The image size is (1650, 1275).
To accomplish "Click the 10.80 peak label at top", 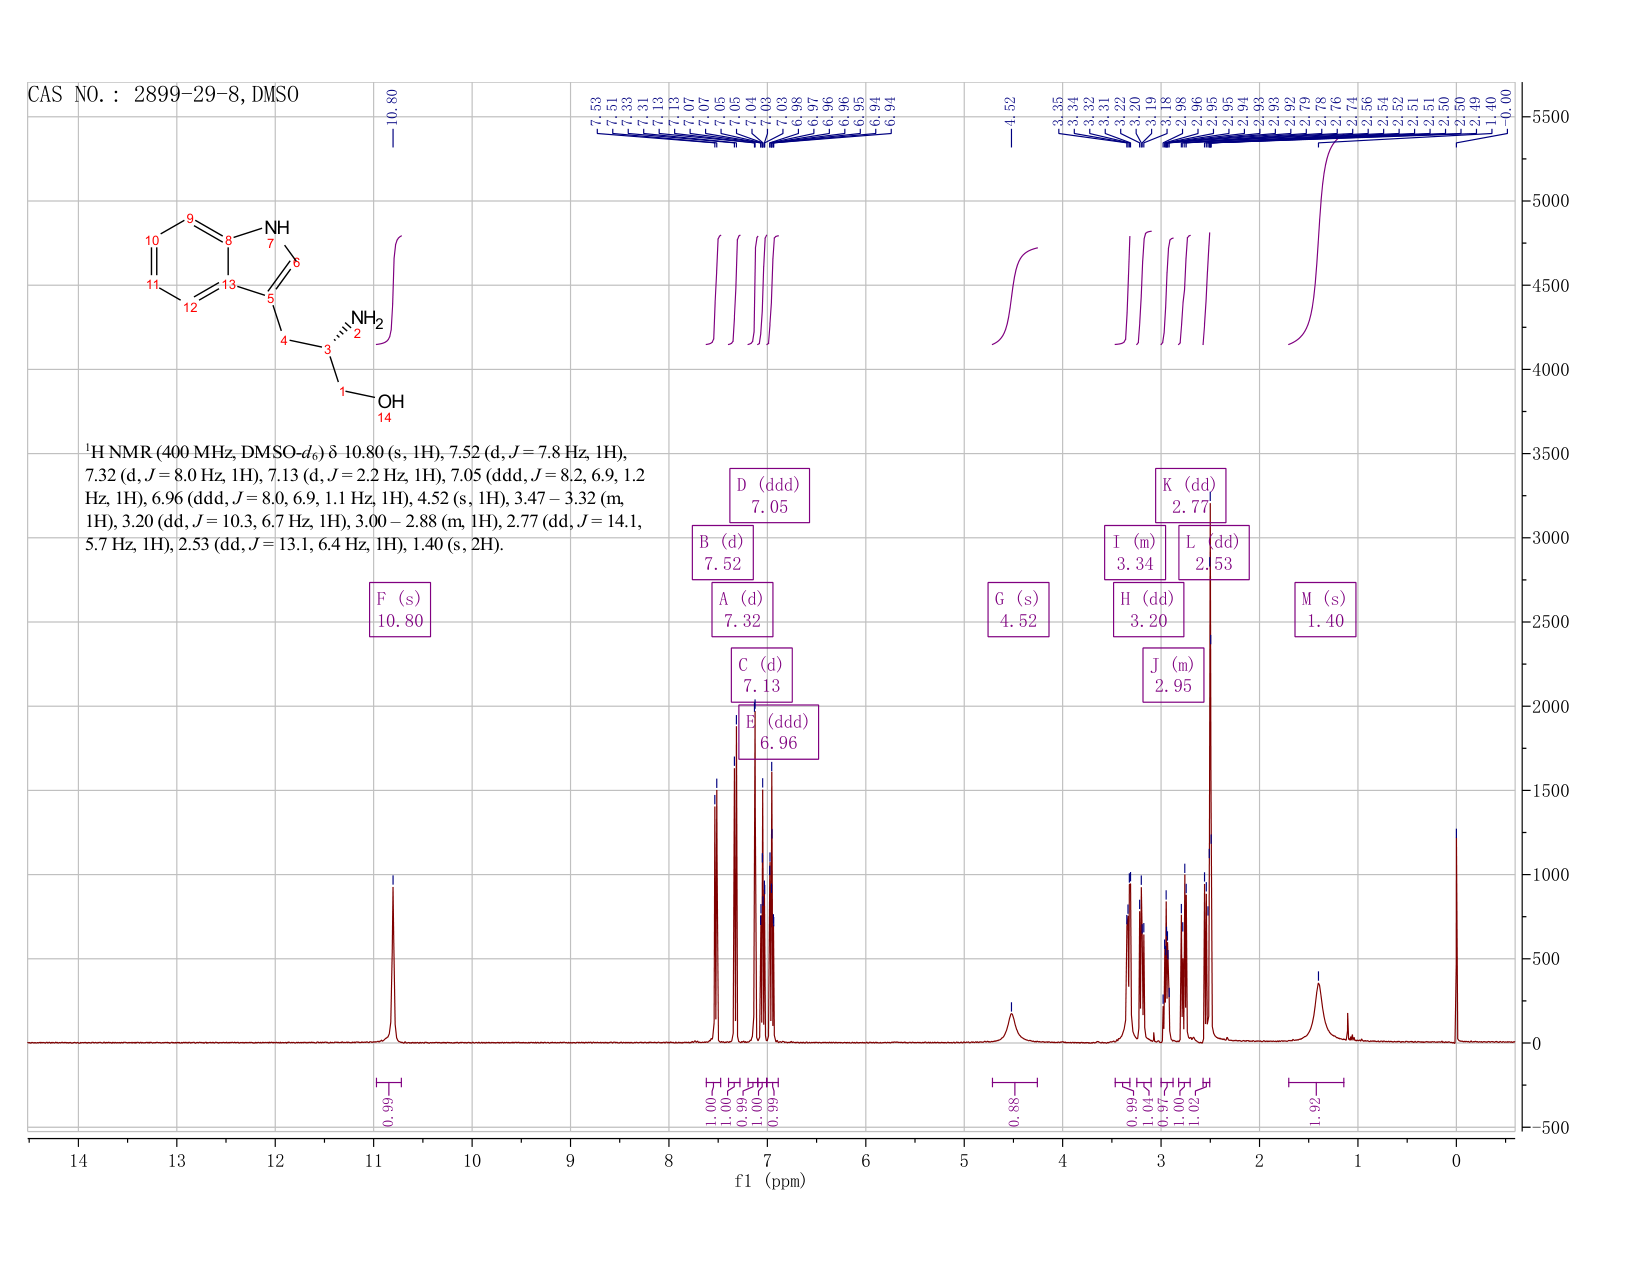I will [x=393, y=106].
